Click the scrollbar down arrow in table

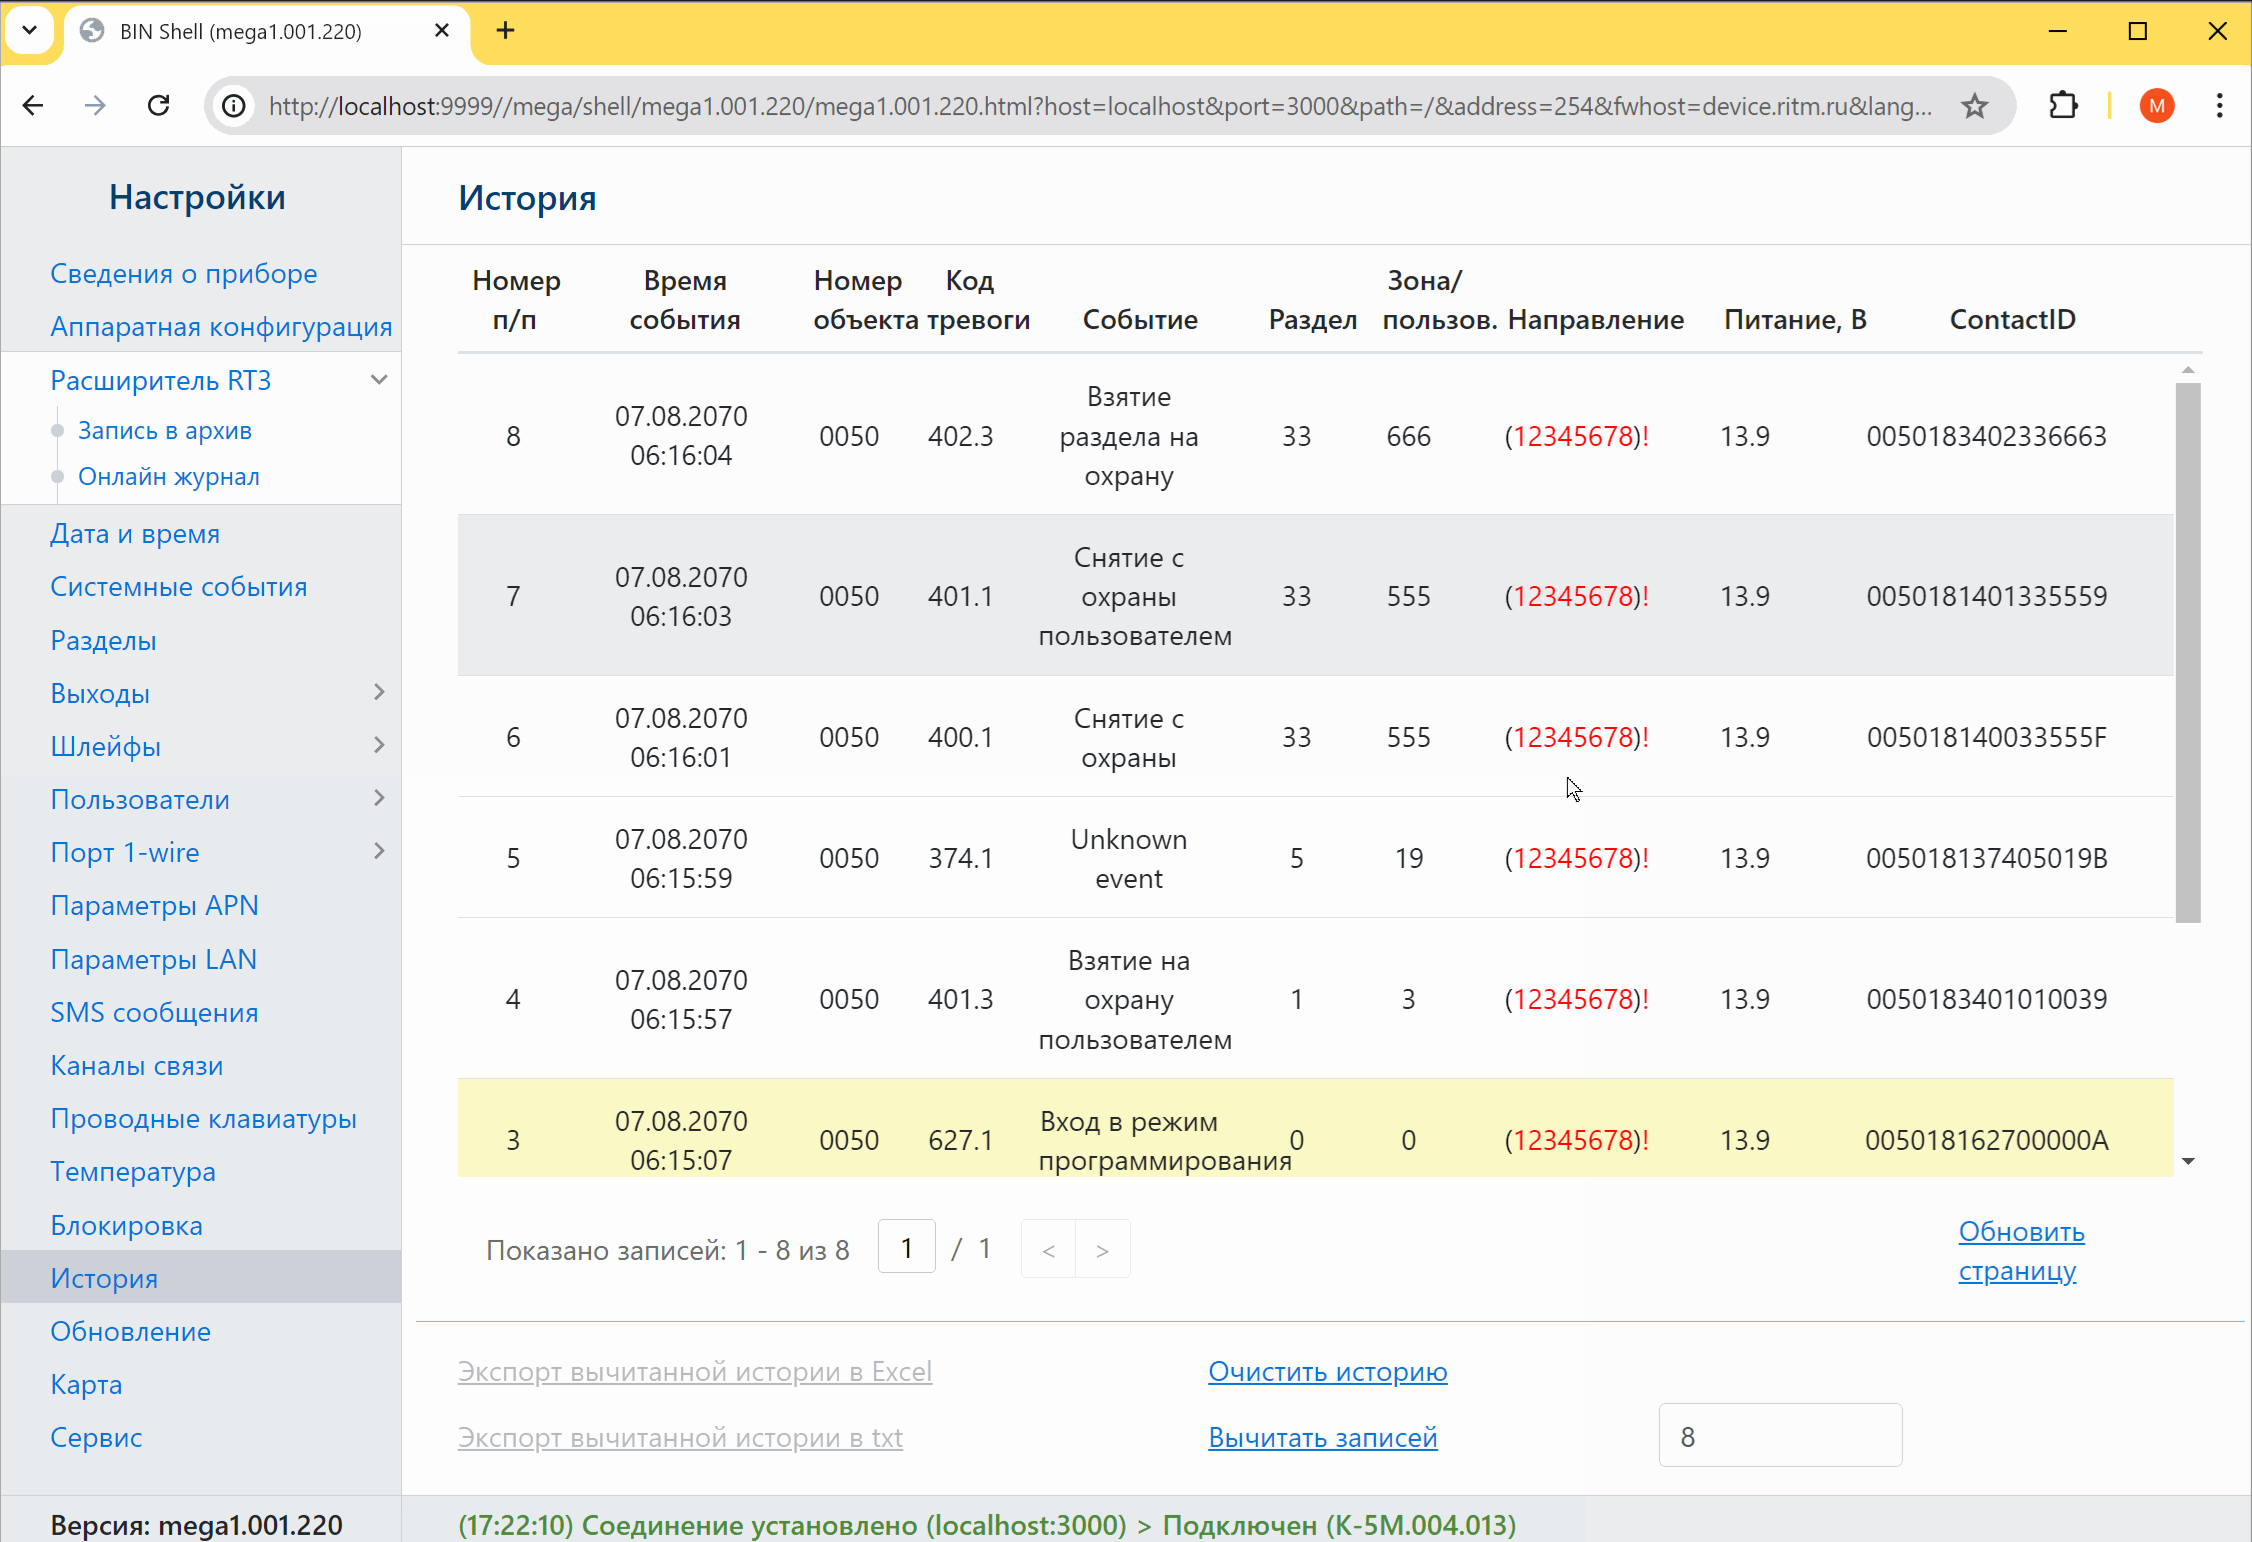[x=2188, y=1161]
